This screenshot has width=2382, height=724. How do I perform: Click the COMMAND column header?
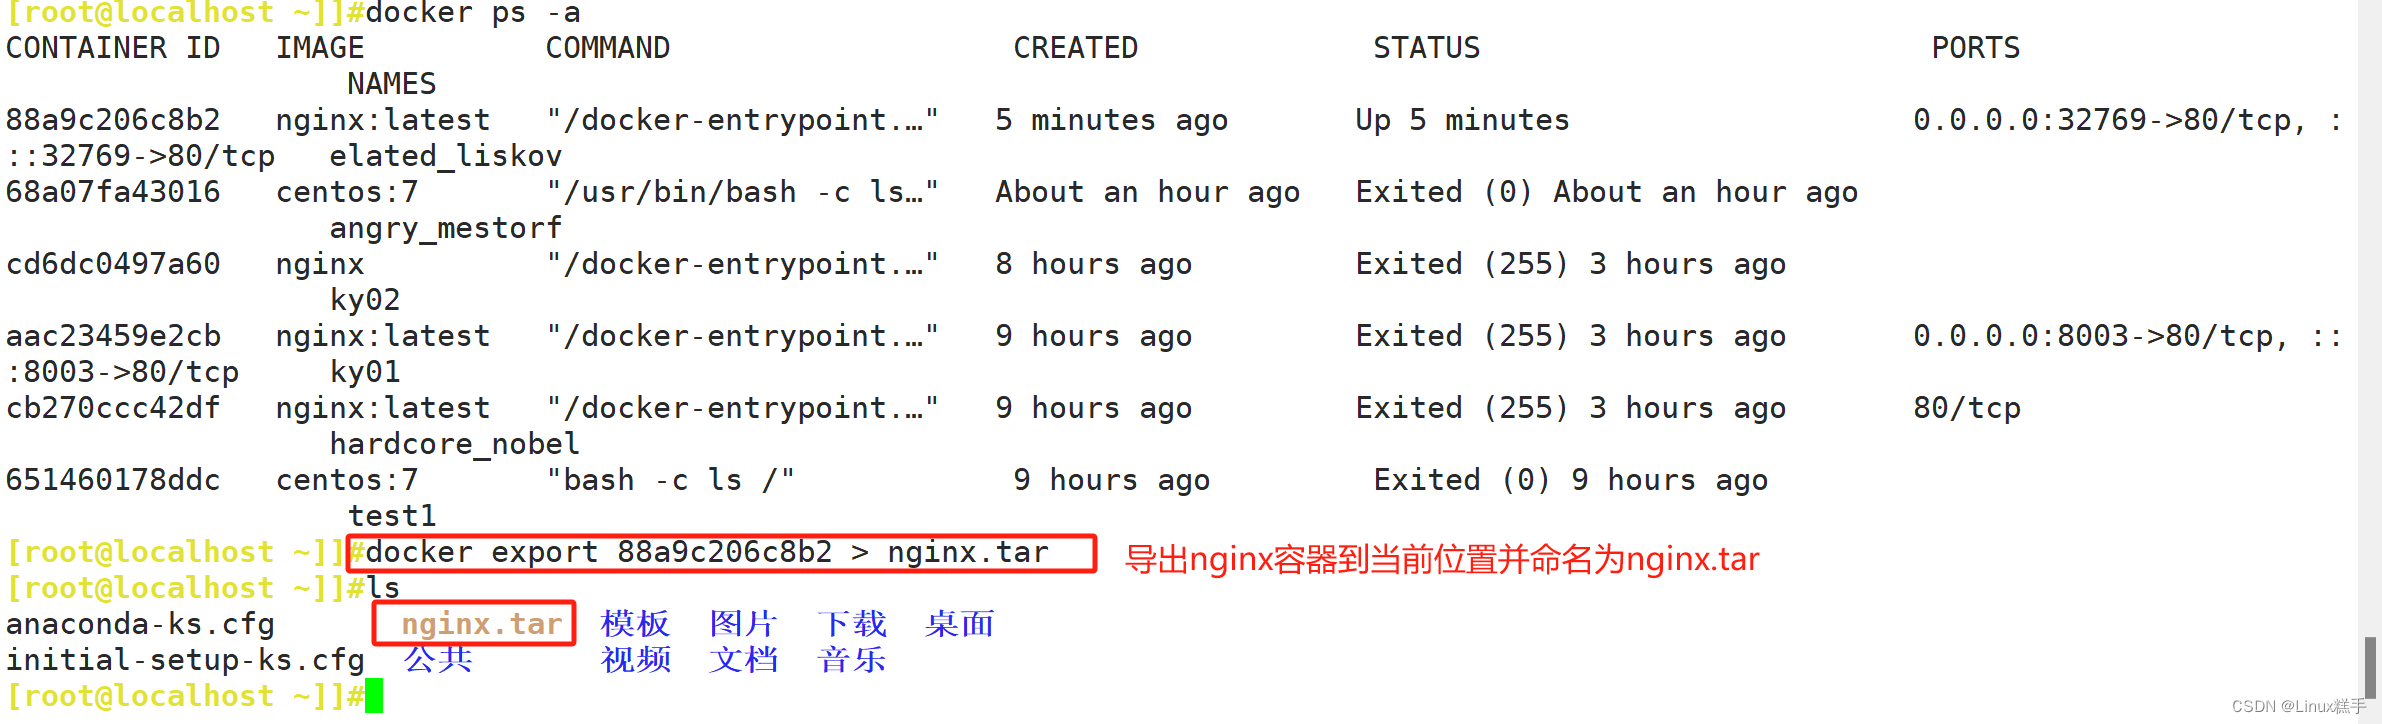(608, 48)
